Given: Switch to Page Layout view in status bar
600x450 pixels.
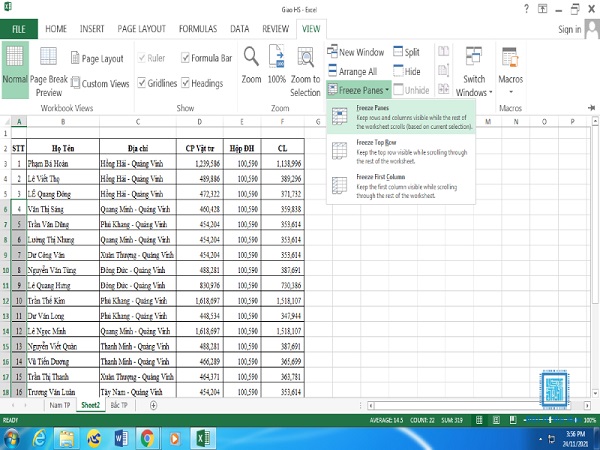Looking at the screenshot, I should 496,420.
